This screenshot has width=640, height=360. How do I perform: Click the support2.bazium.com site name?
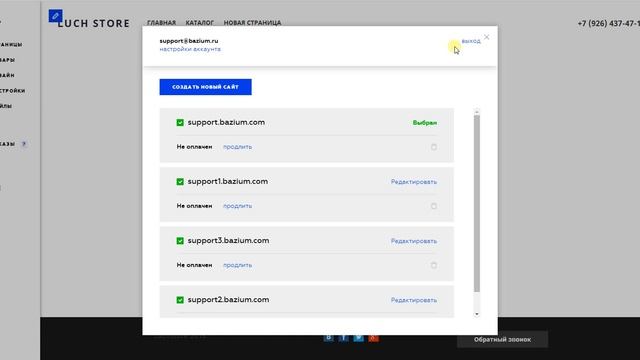[228, 300]
